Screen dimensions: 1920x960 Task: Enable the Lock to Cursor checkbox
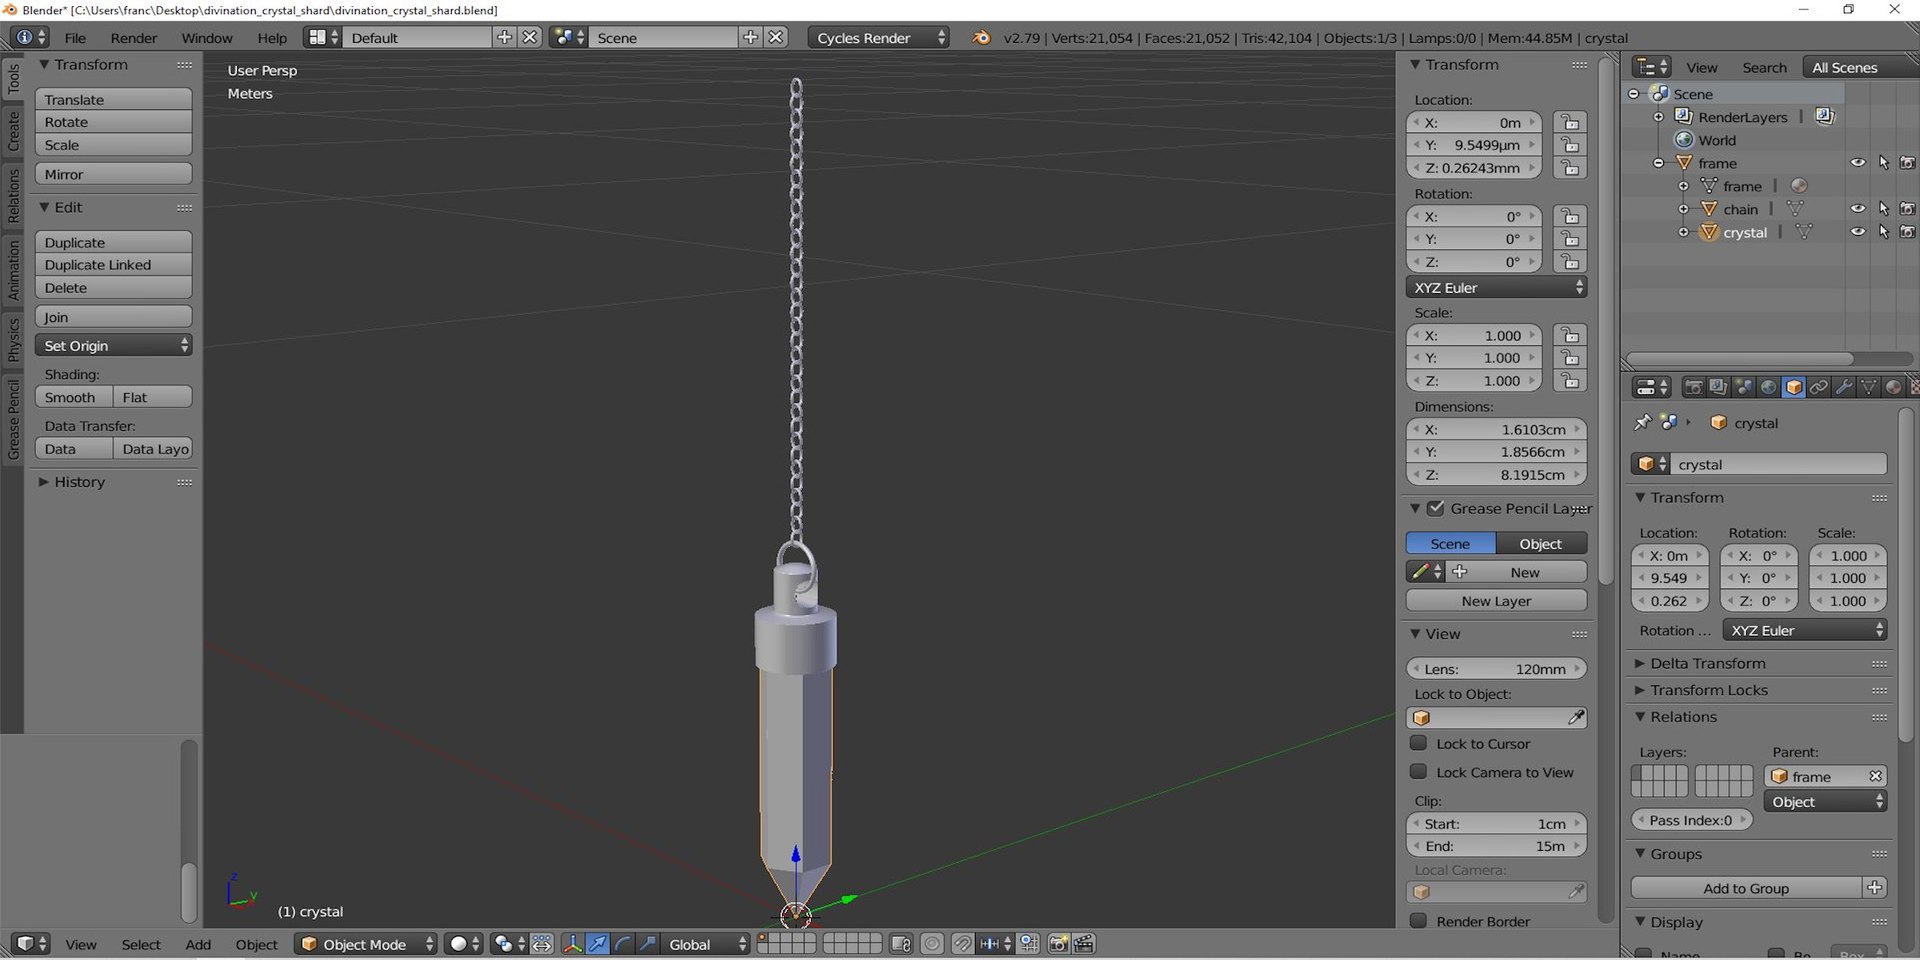1418,743
